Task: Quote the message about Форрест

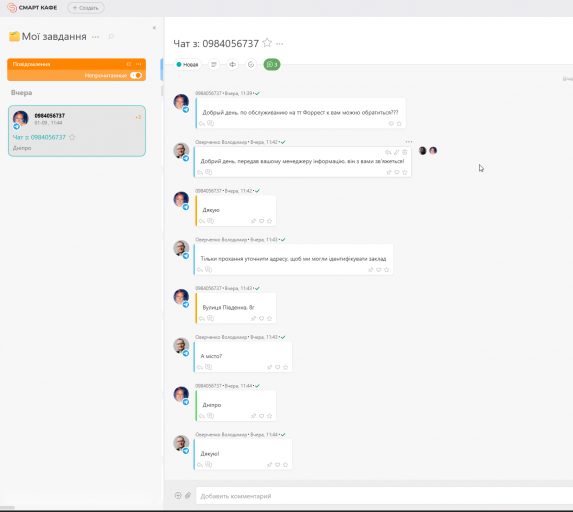Action: [210, 124]
